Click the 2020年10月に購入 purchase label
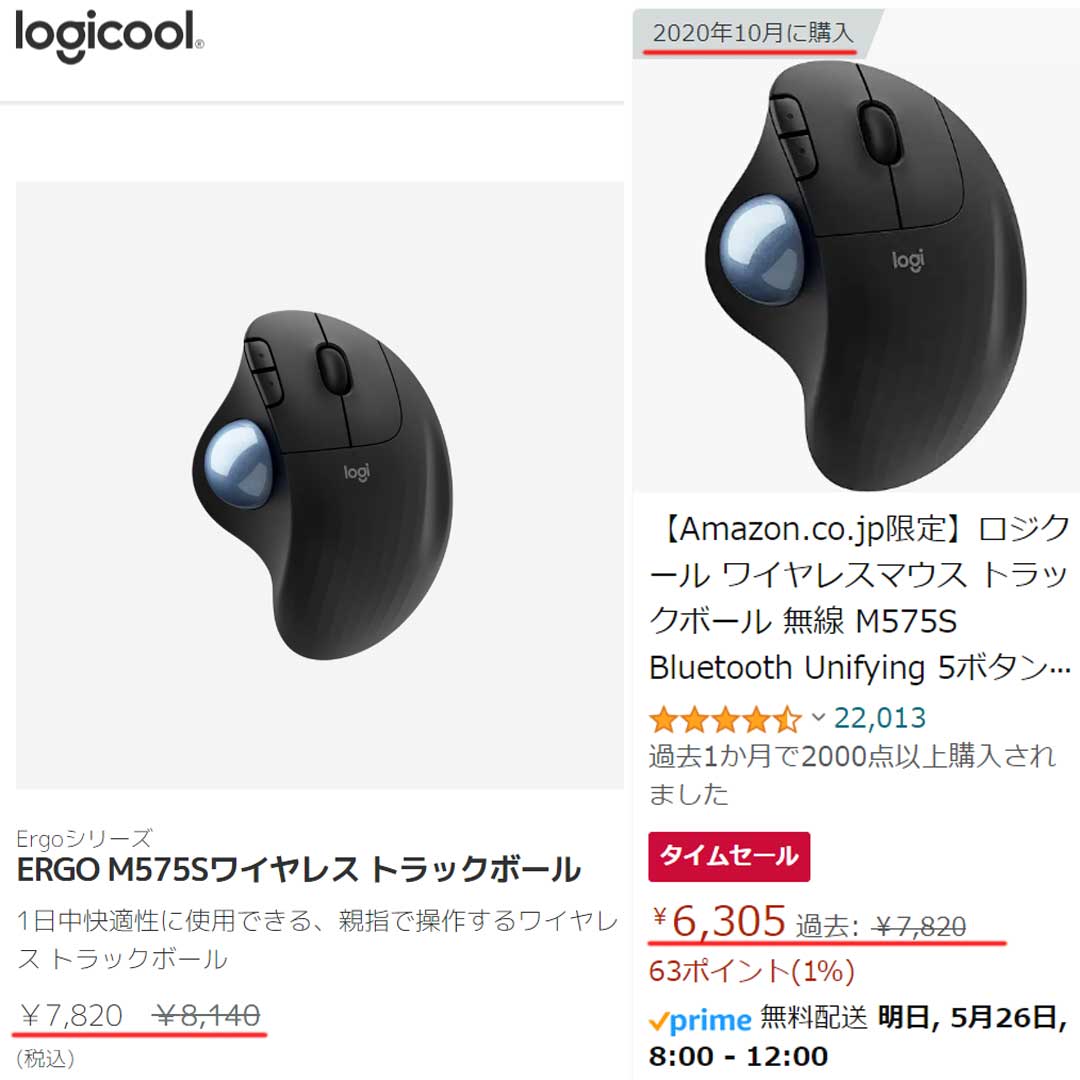Image resolution: width=1080 pixels, height=1080 pixels. click(753, 32)
